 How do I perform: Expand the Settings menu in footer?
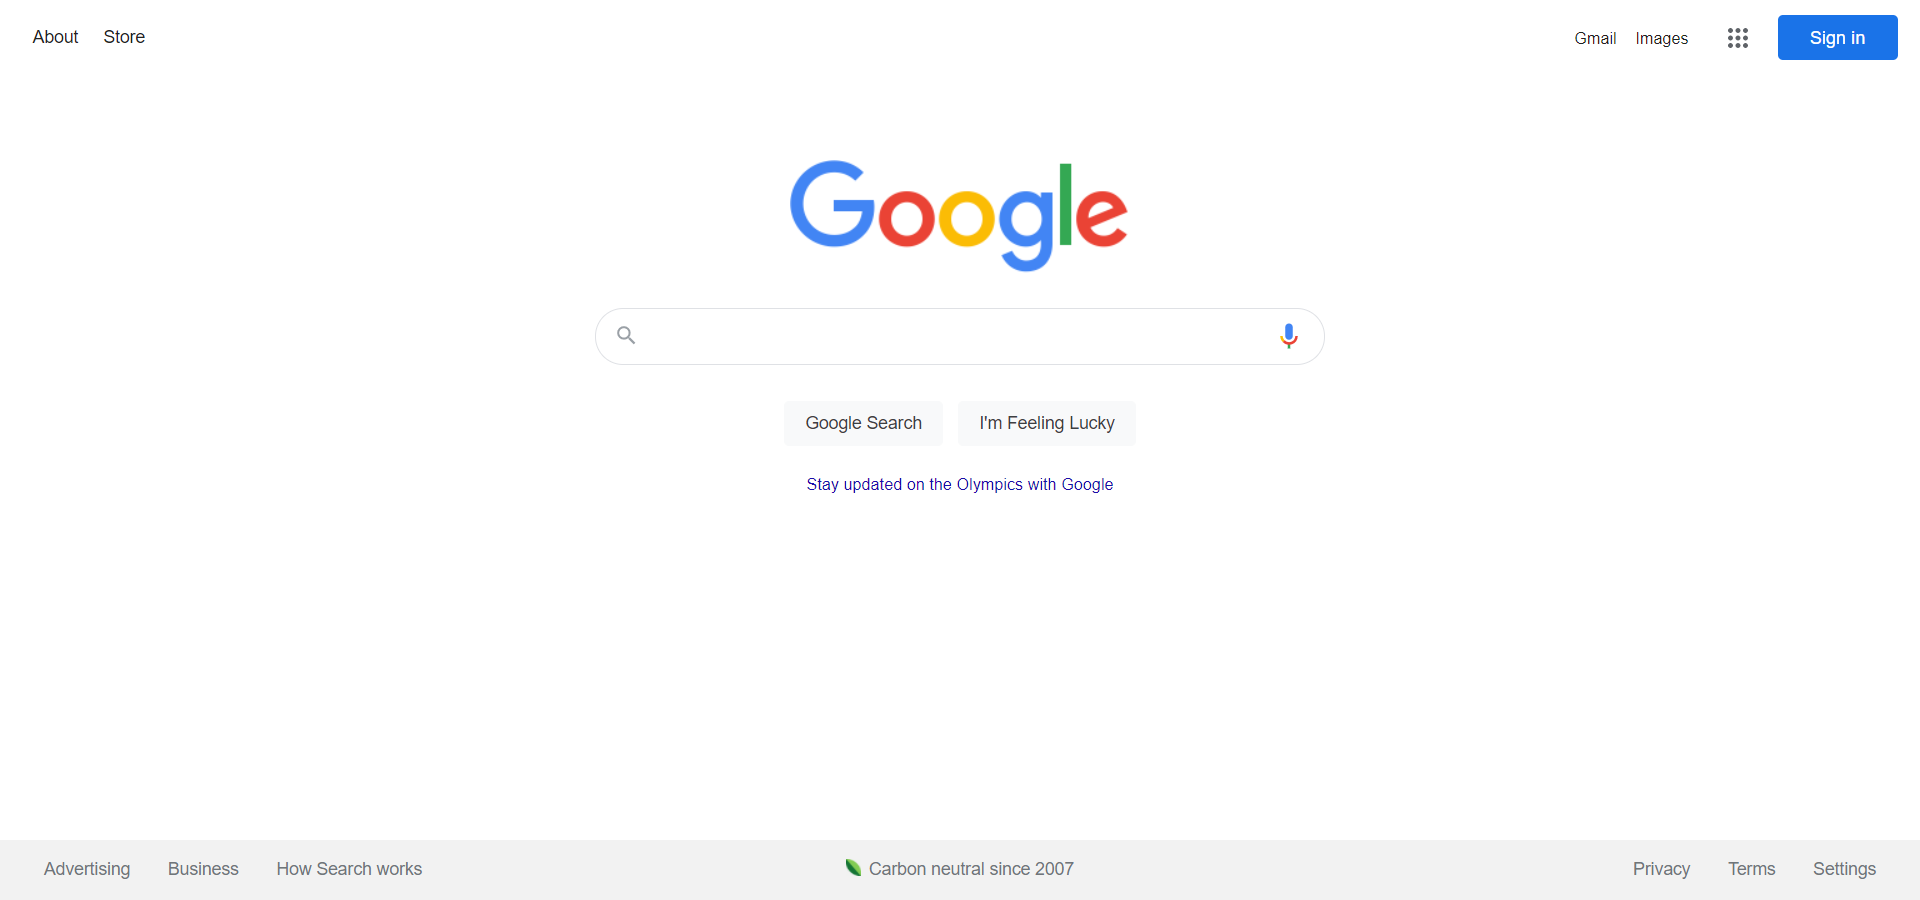pos(1844,869)
